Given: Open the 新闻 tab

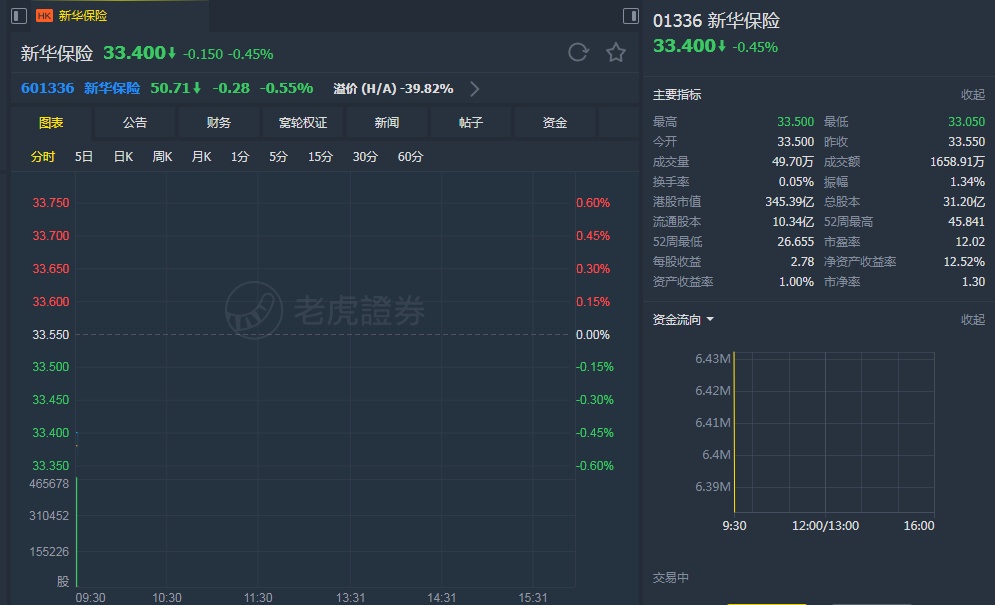Looking at the screenshot, I should (386, 123).
